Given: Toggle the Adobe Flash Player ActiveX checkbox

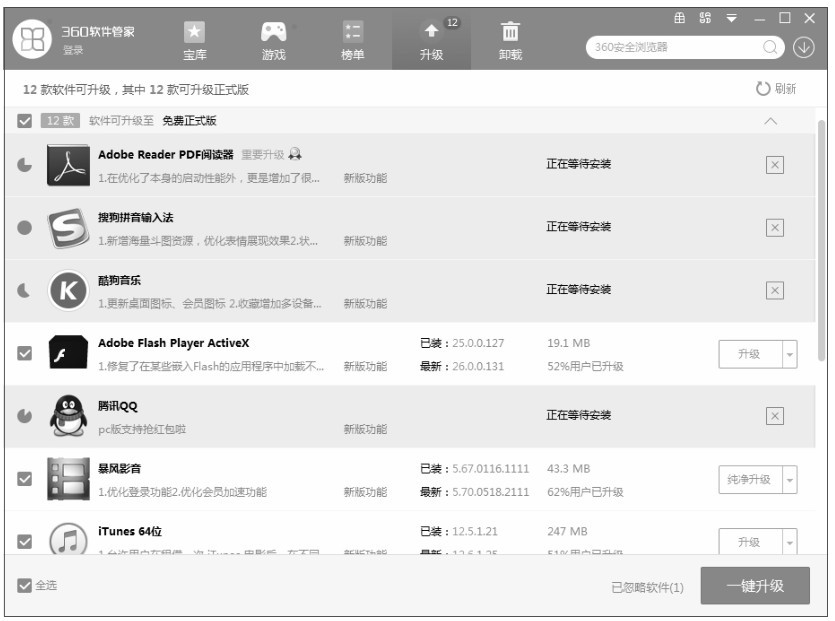Looking at the screenshot, I should (24, 353).
